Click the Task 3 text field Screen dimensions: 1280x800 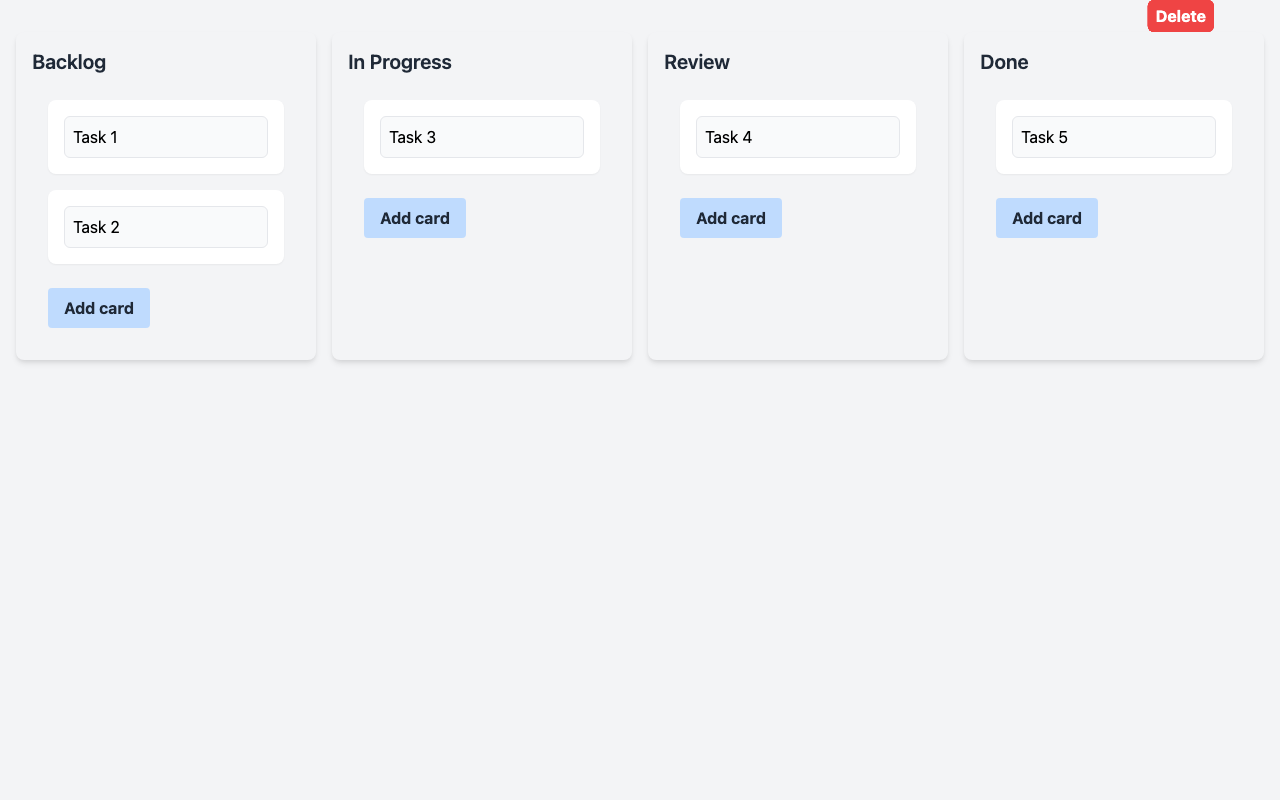point(482,137)
